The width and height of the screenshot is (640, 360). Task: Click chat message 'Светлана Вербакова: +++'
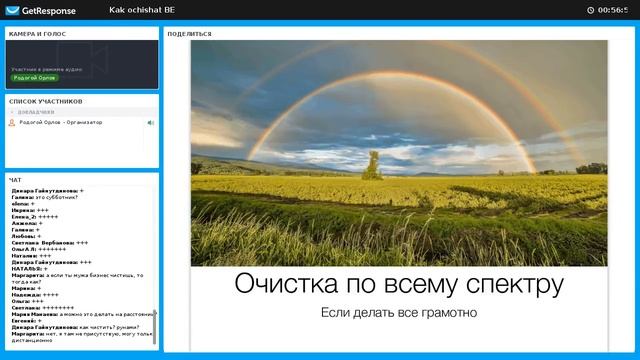(50, 243)
